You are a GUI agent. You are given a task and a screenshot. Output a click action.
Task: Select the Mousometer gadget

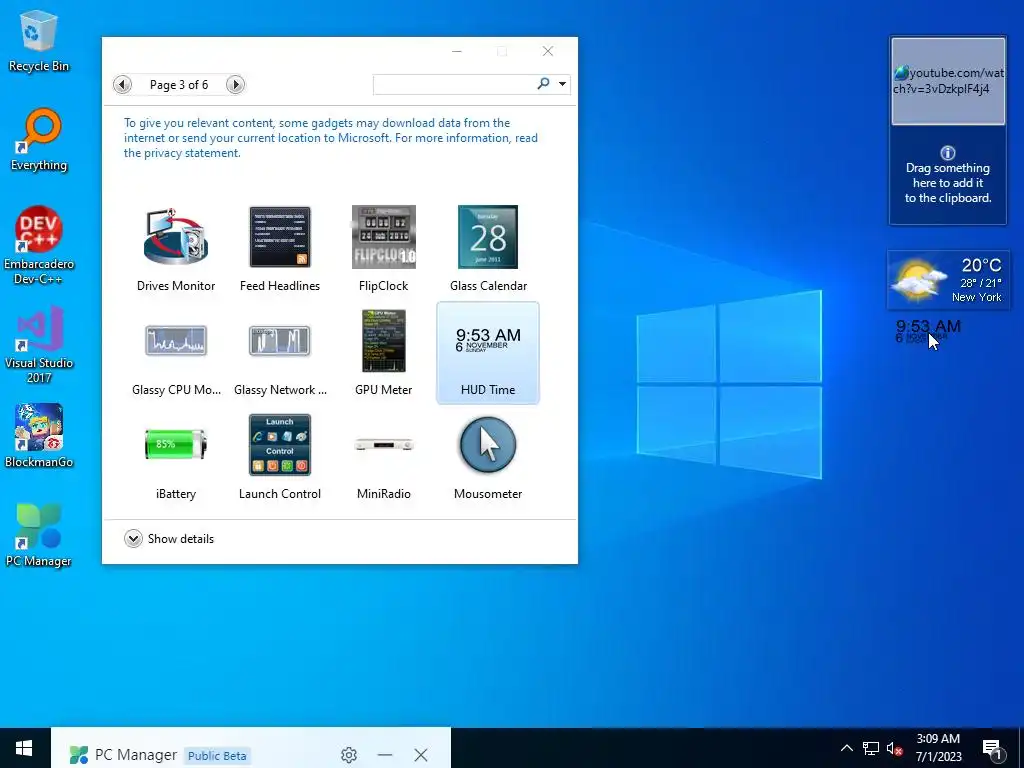[488, 456]
